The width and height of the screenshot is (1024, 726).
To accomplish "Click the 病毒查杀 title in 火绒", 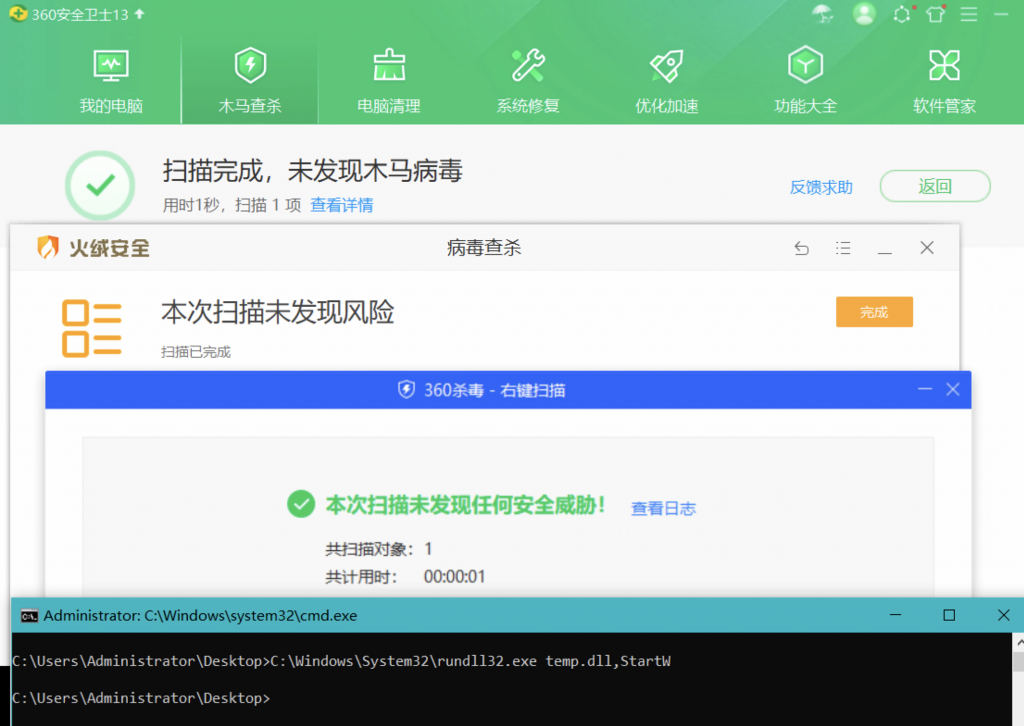I will tap(484, 247).
